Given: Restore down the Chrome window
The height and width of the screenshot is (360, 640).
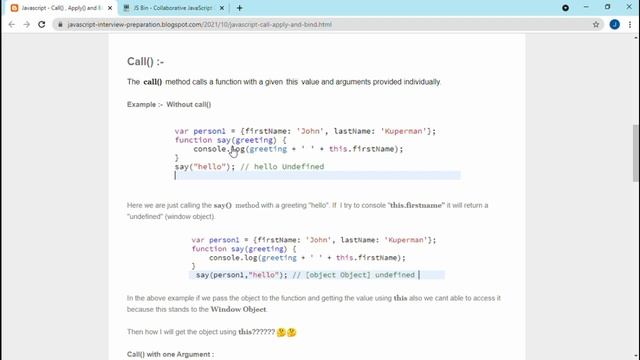Looking at the screenshot, I should tap(607, 7).
